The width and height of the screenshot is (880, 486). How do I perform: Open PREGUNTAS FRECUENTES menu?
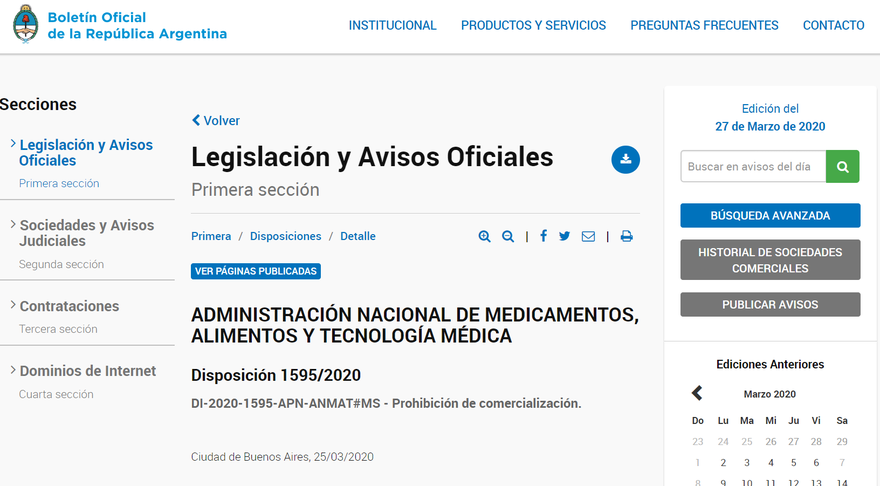[704, 25]
